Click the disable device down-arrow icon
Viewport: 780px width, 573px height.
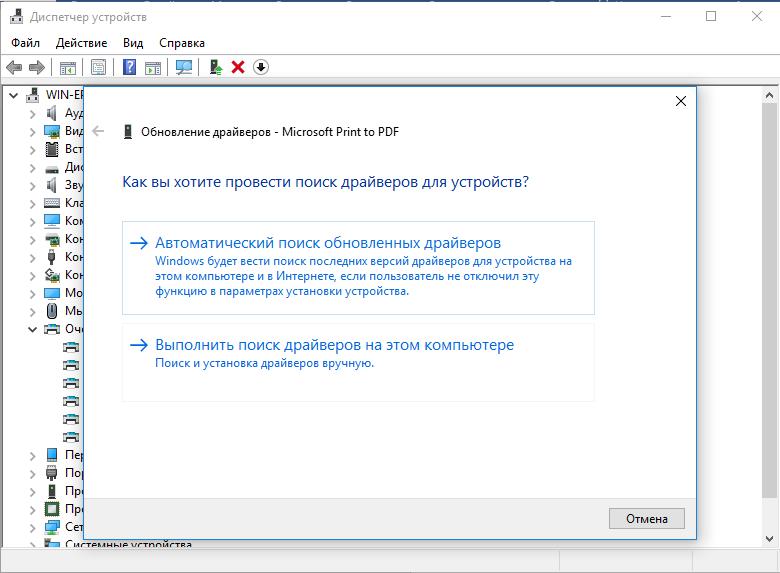point(261,67)
